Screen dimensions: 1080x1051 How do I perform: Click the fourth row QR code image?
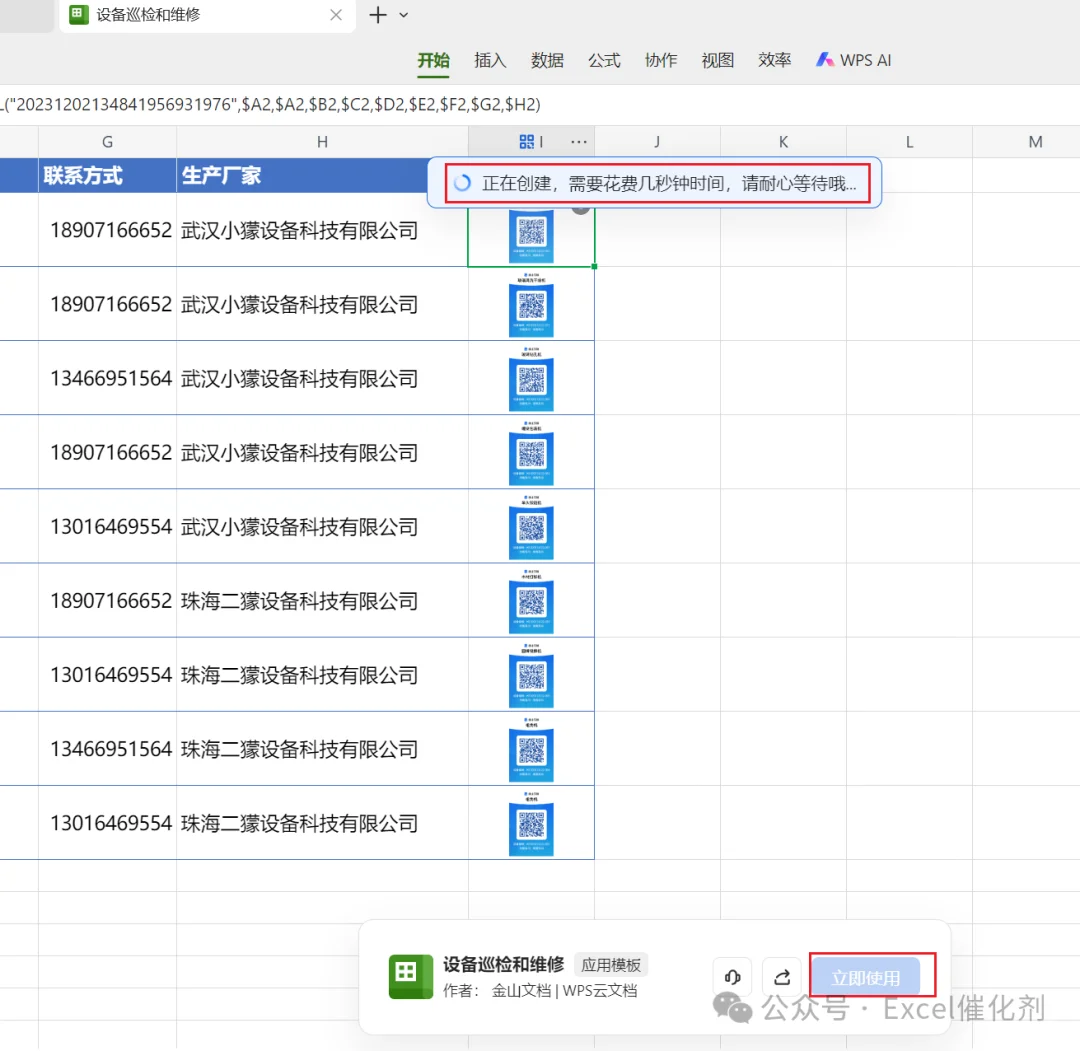point(531,454)
